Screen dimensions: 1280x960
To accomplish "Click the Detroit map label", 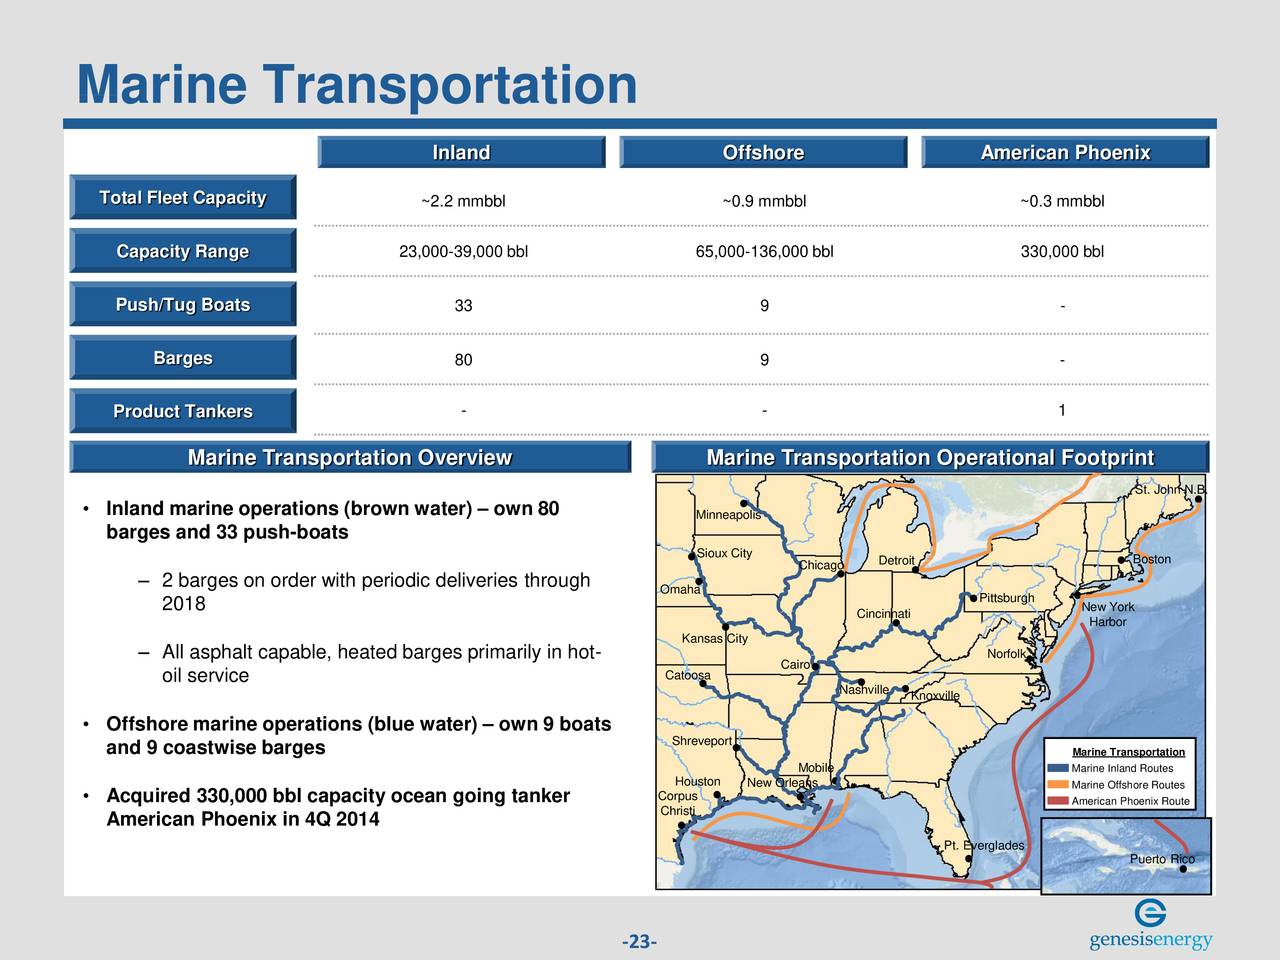I will pos(896,560).
